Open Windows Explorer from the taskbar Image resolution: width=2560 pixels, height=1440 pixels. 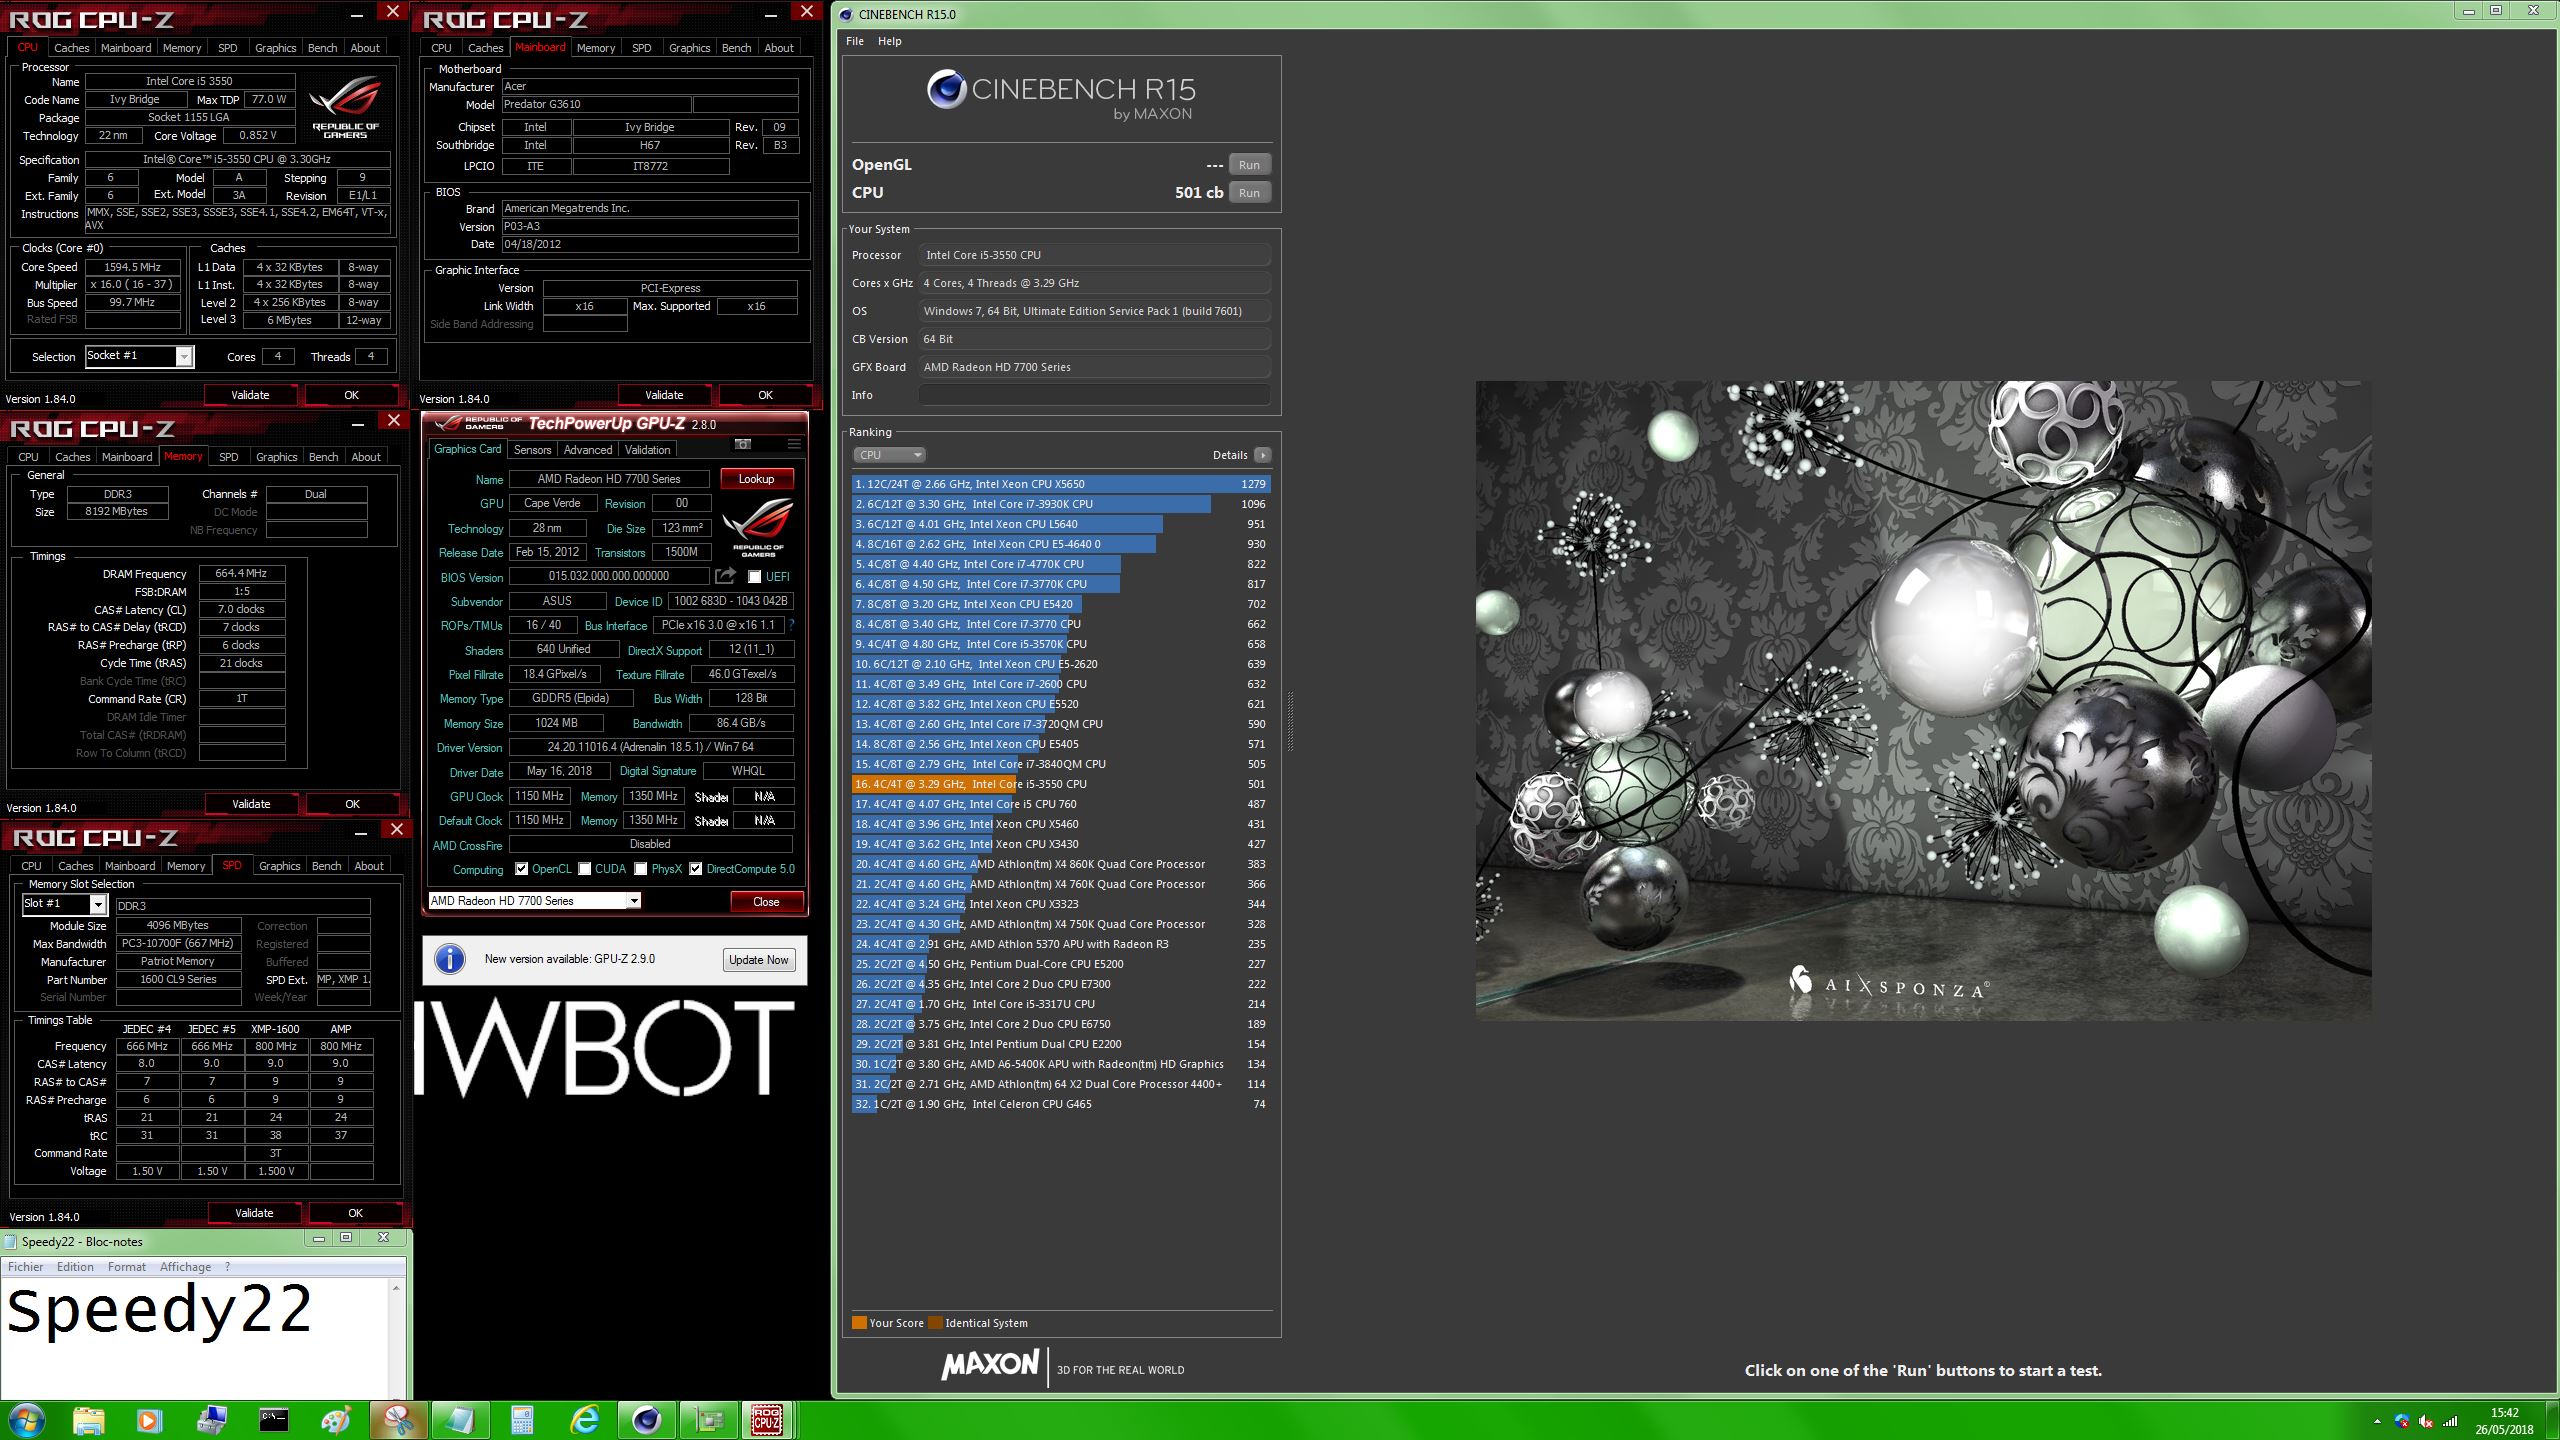(88, 1420)
